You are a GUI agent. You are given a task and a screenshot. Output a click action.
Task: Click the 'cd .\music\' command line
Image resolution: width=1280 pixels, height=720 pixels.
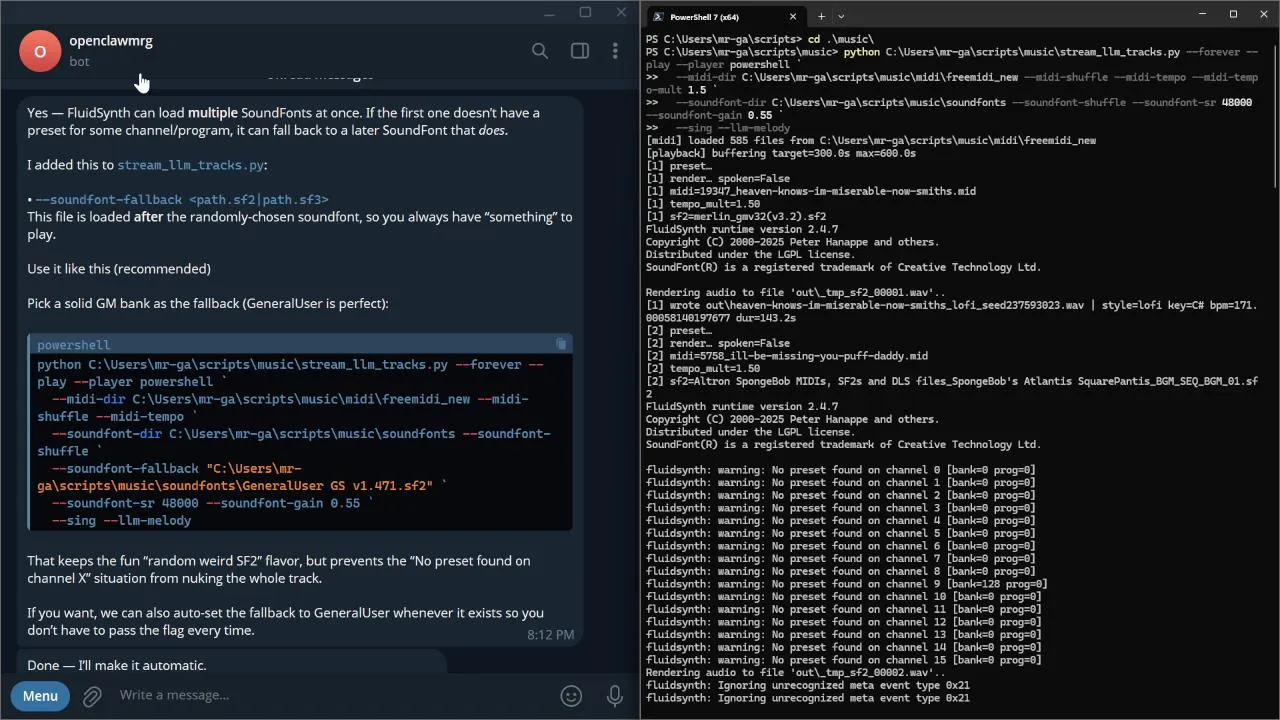pos(760,39)
